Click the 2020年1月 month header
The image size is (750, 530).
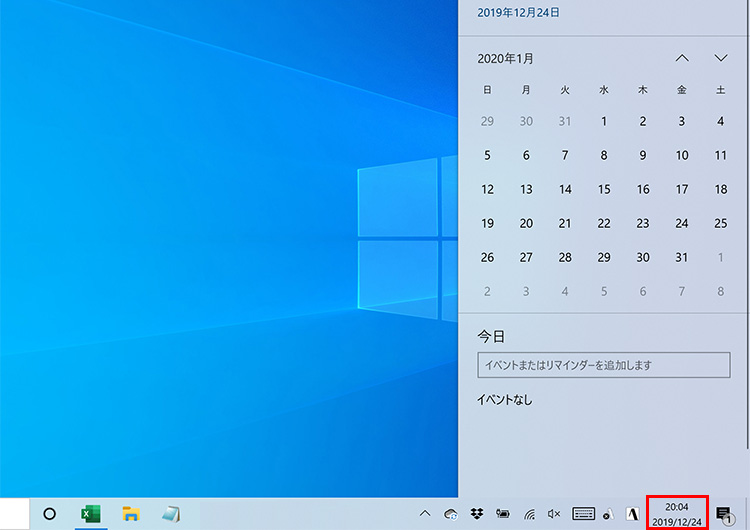pyautogui.click(x=506, y=59)
